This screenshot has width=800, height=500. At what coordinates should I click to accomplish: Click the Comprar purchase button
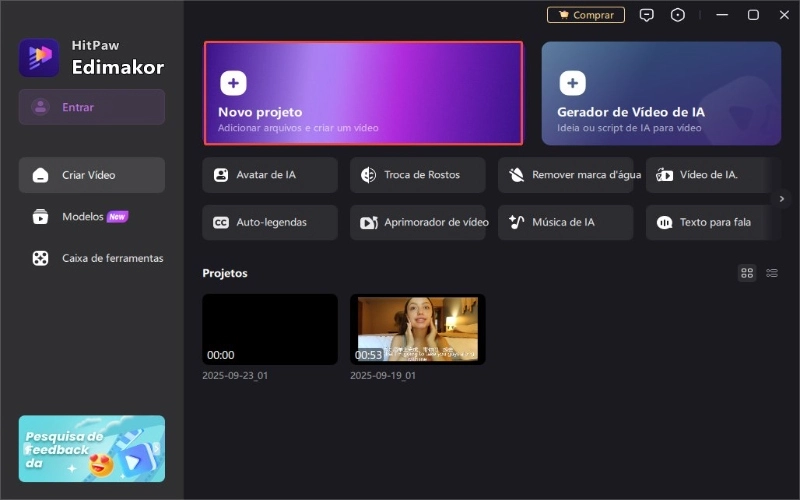pos(586,15)
